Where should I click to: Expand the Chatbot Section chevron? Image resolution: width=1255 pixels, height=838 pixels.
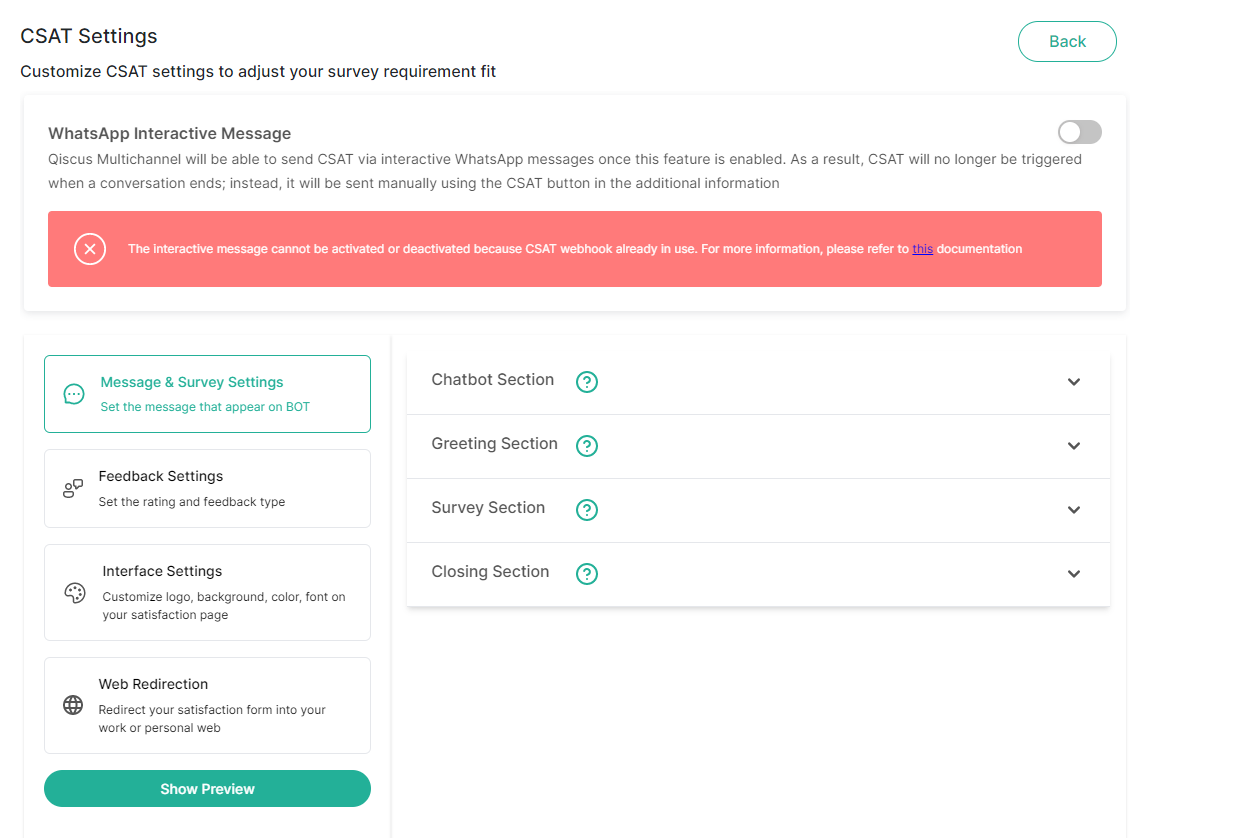(1074, 382)
